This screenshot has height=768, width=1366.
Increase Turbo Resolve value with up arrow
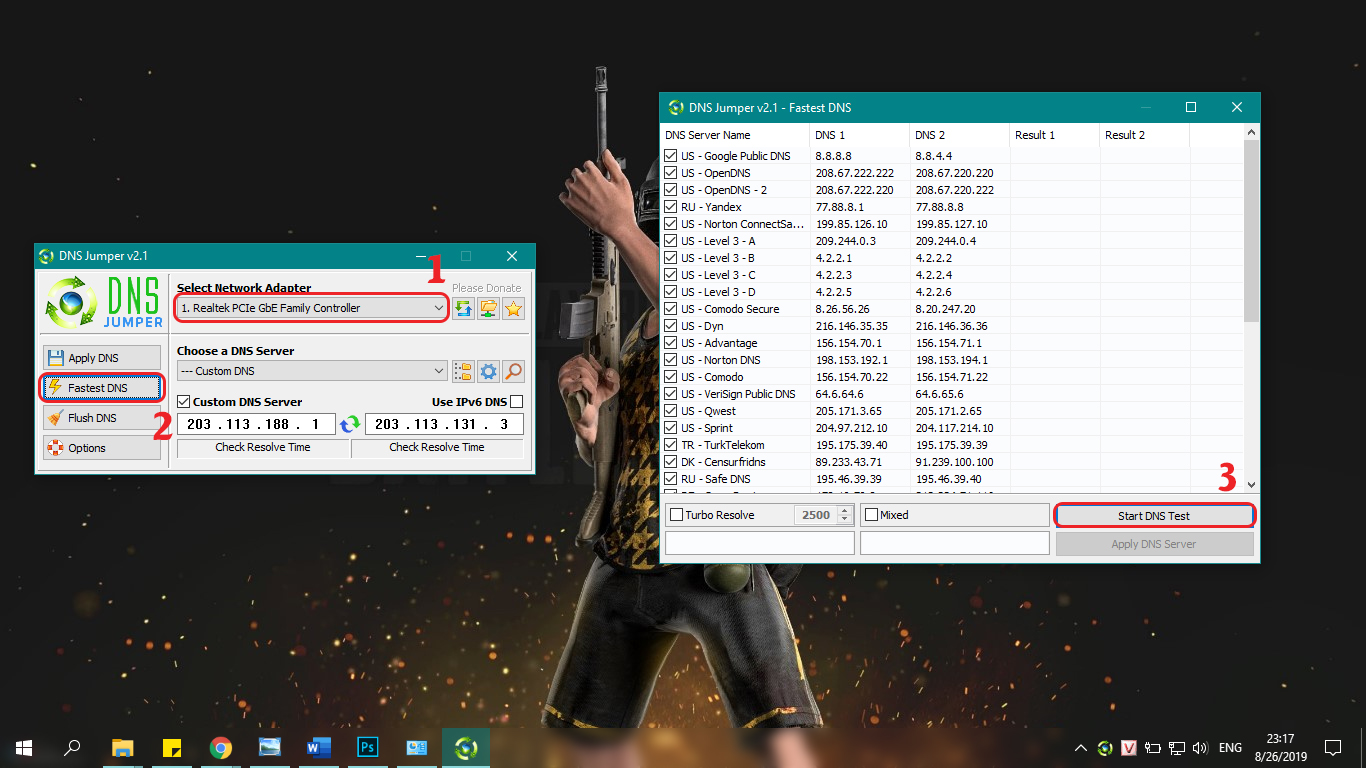844,511
